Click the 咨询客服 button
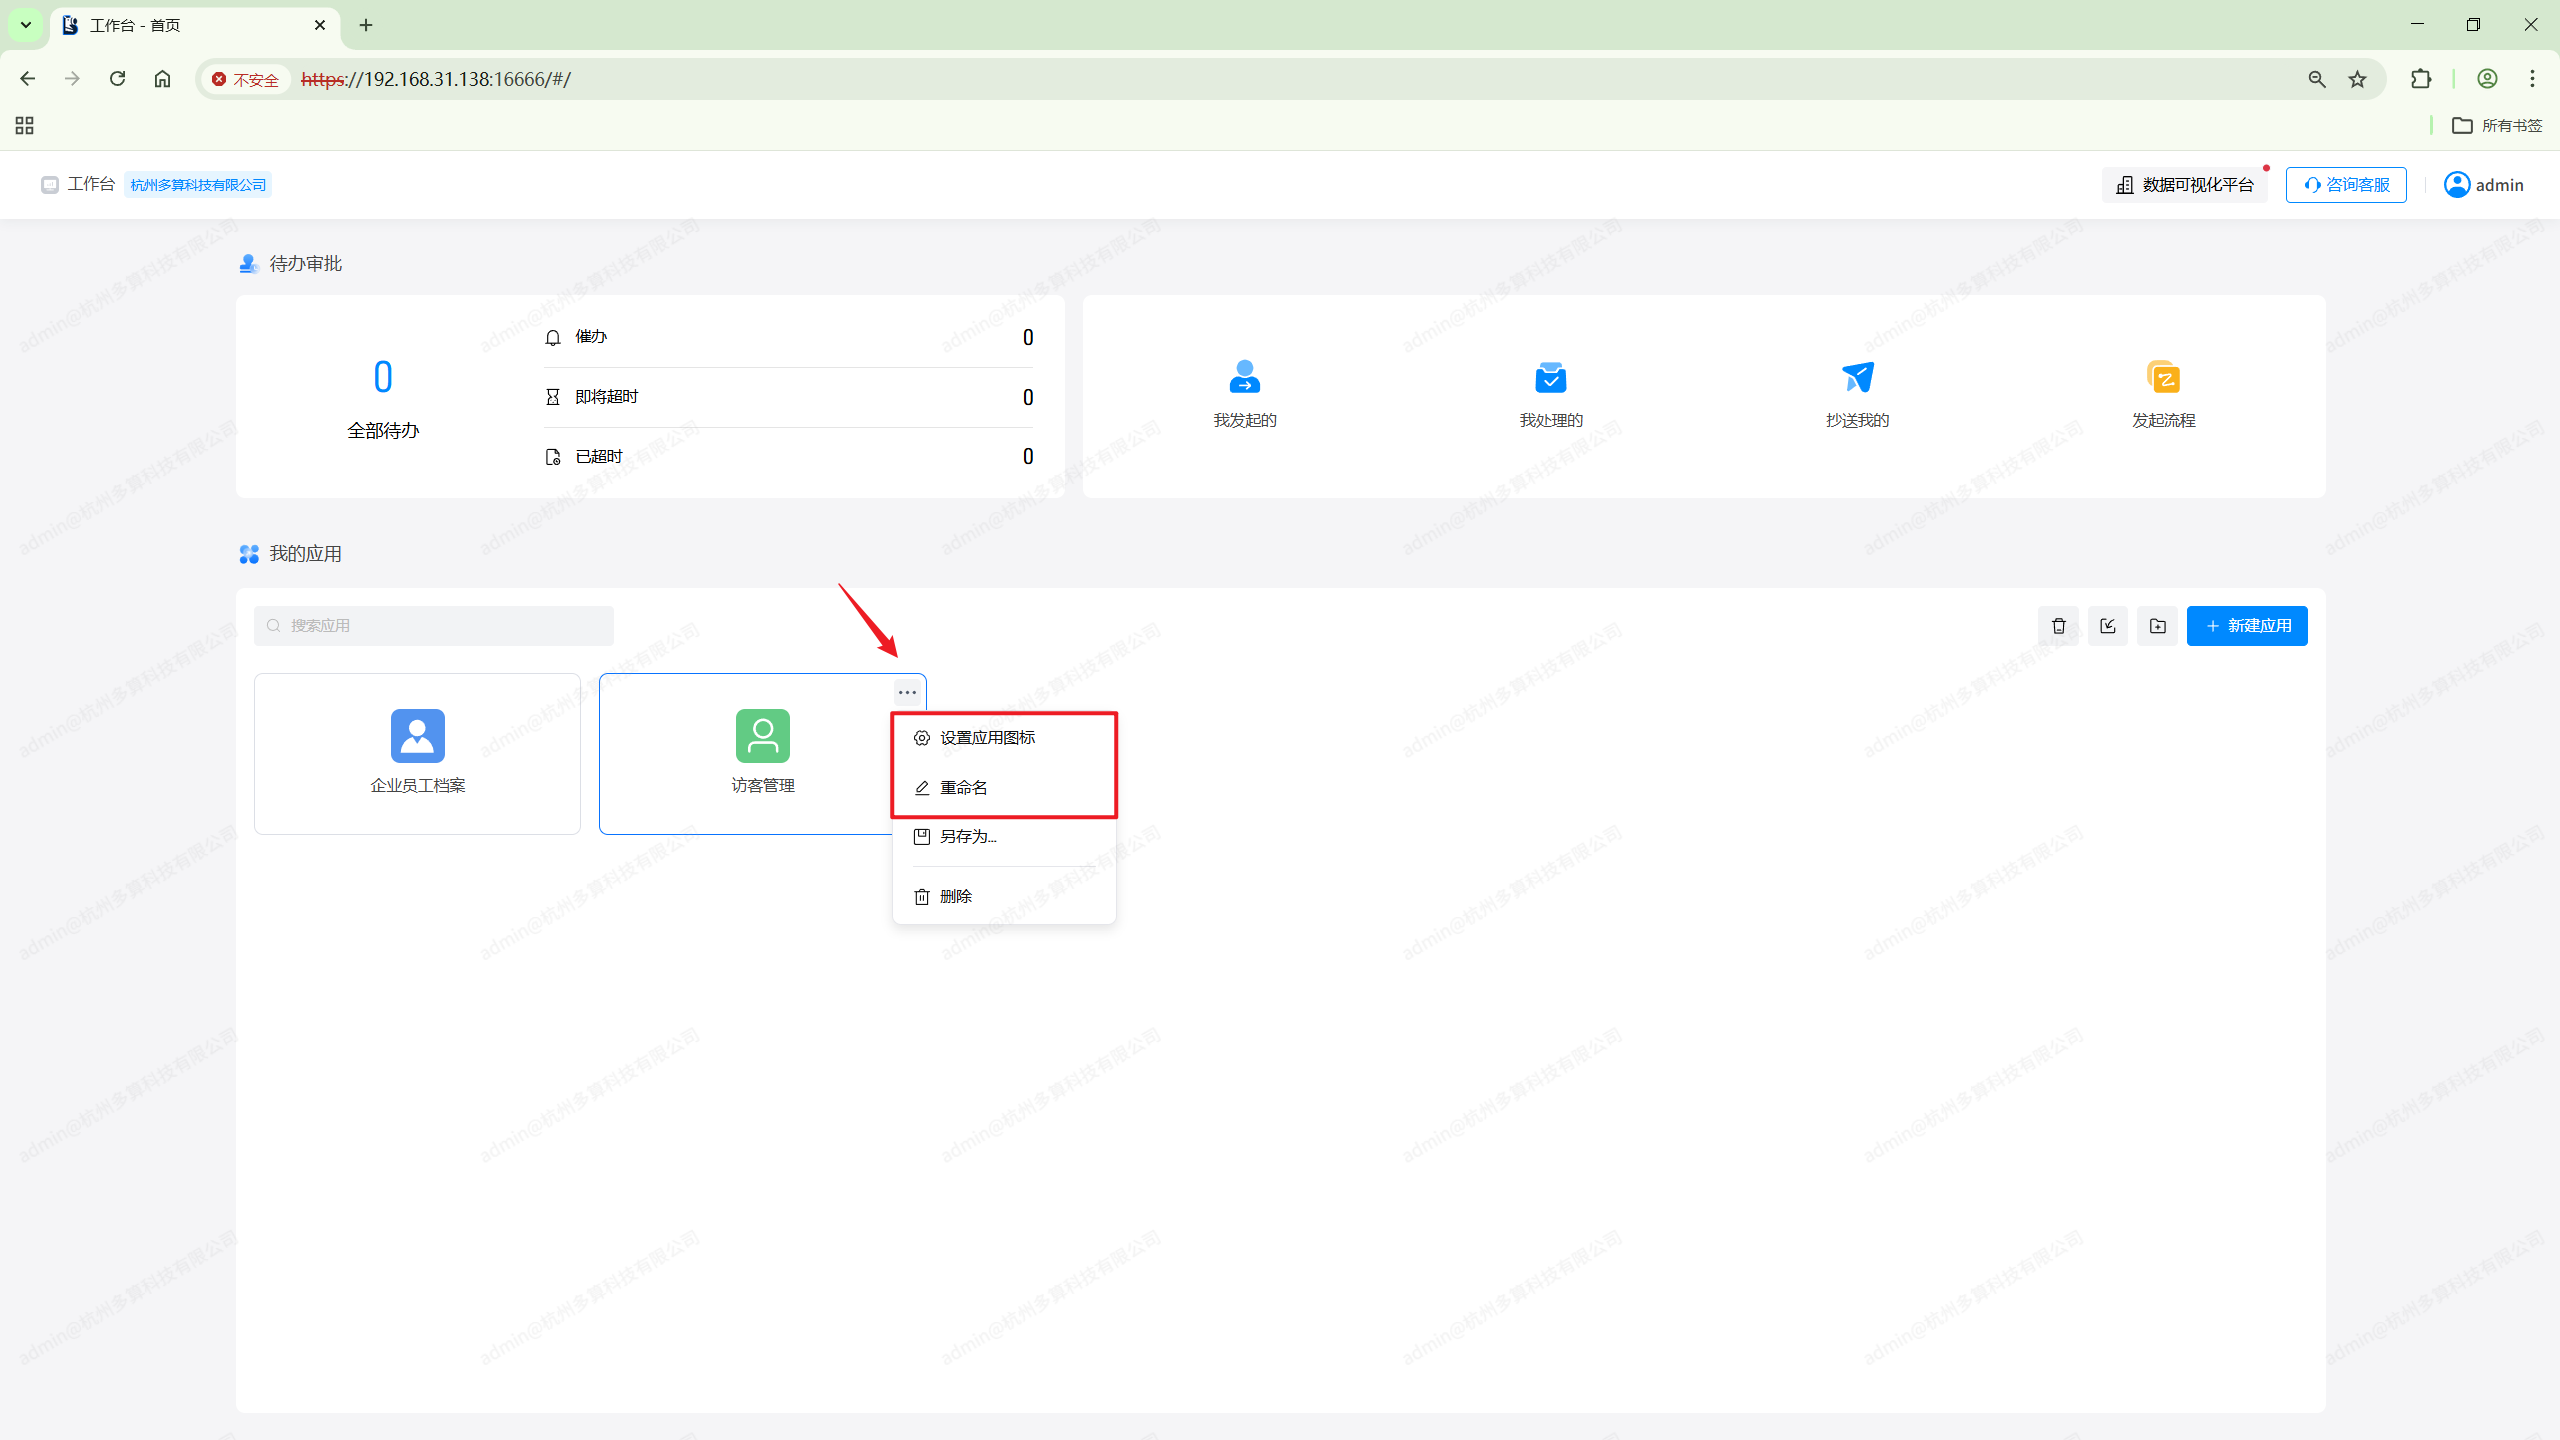2560x1440 pixels. [2346, 185]
